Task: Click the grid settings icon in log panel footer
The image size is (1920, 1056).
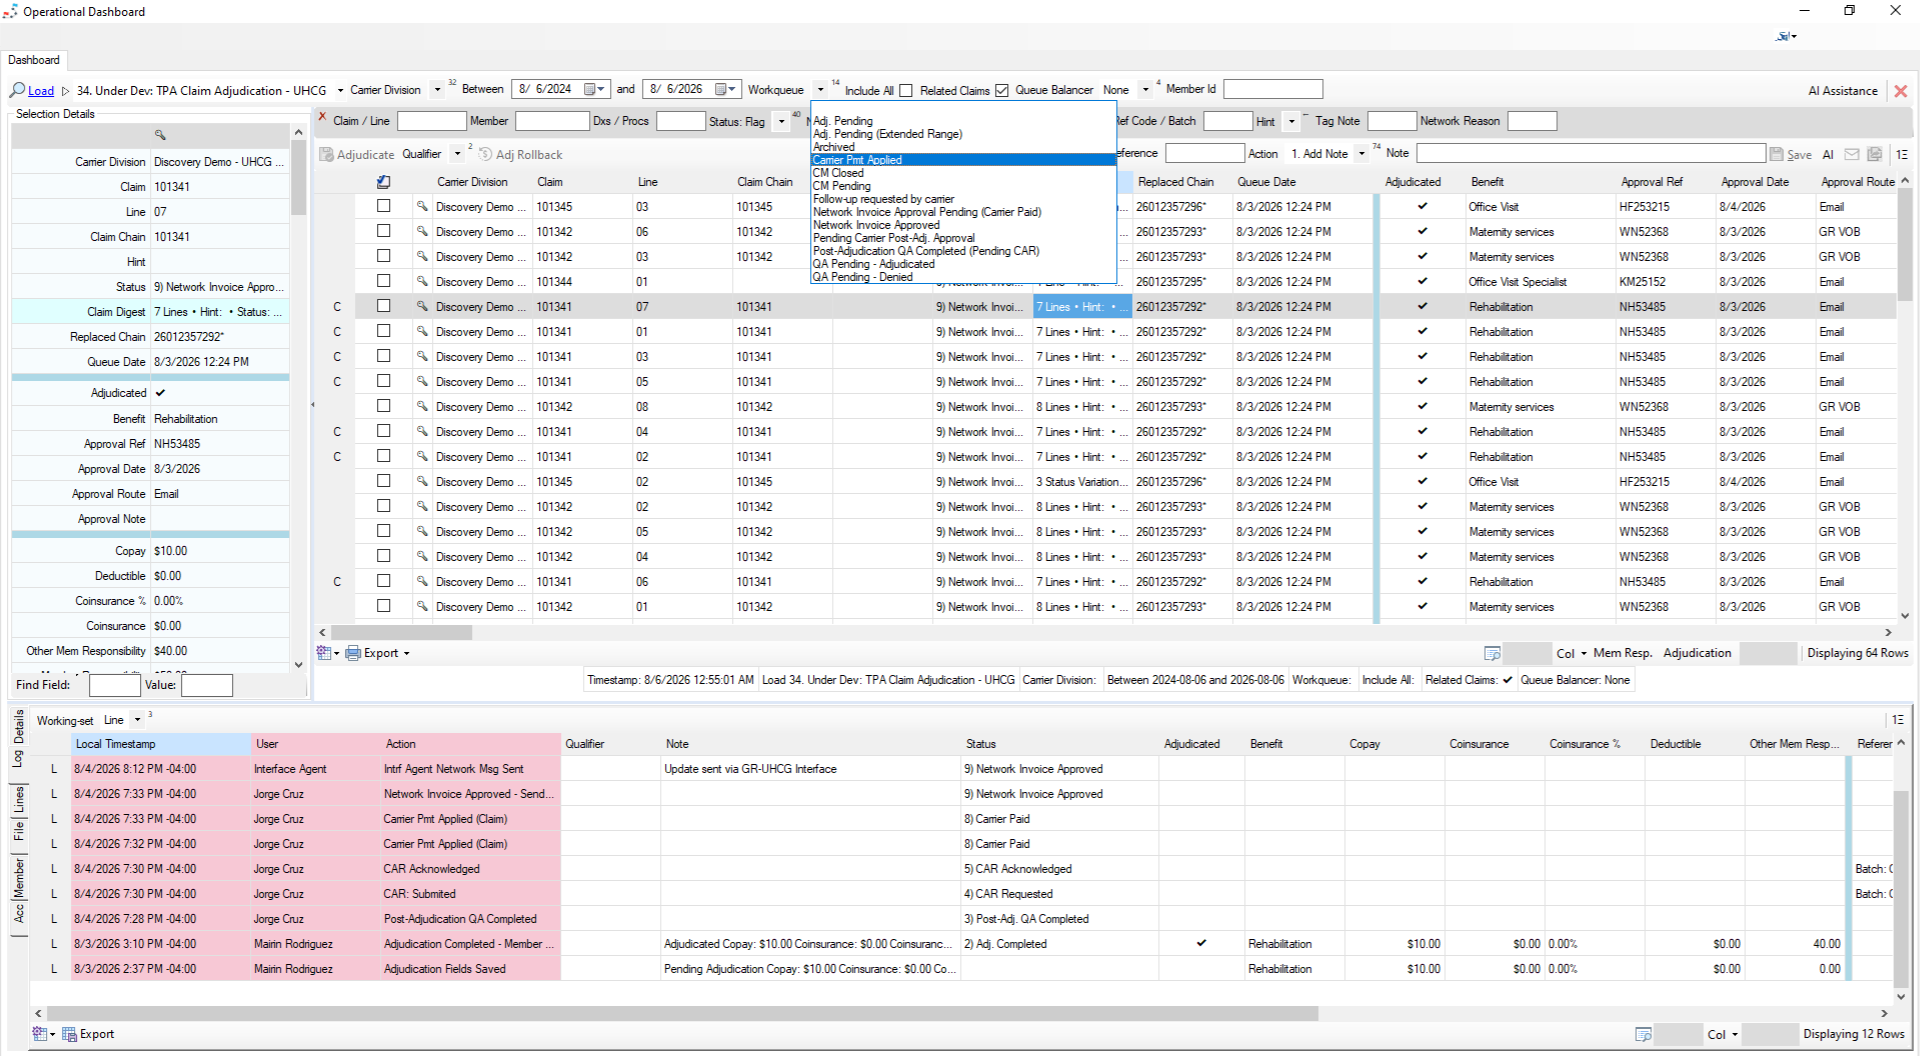Action: pos(40,1034)
